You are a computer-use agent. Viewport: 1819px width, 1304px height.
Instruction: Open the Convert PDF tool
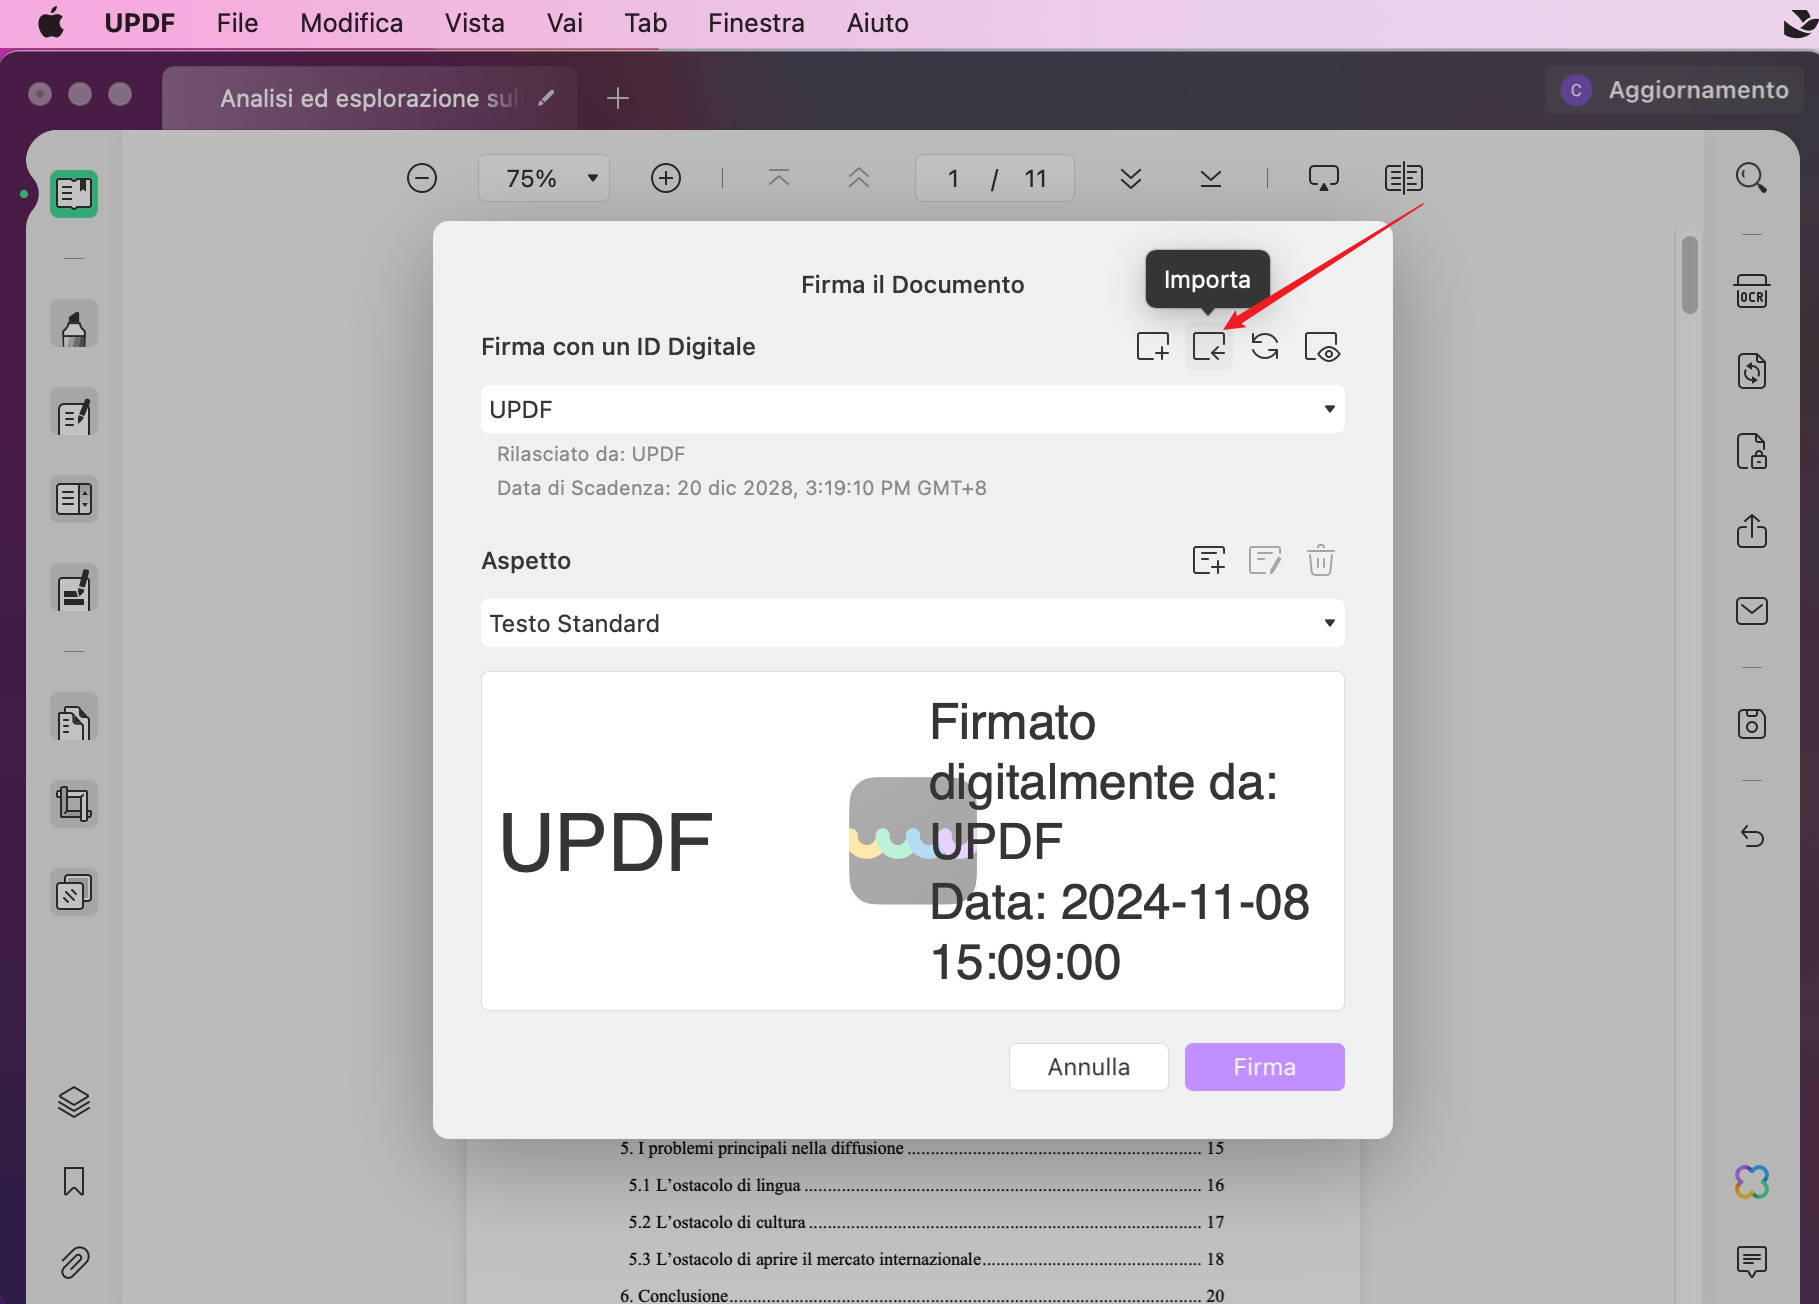coord(1751,371)
